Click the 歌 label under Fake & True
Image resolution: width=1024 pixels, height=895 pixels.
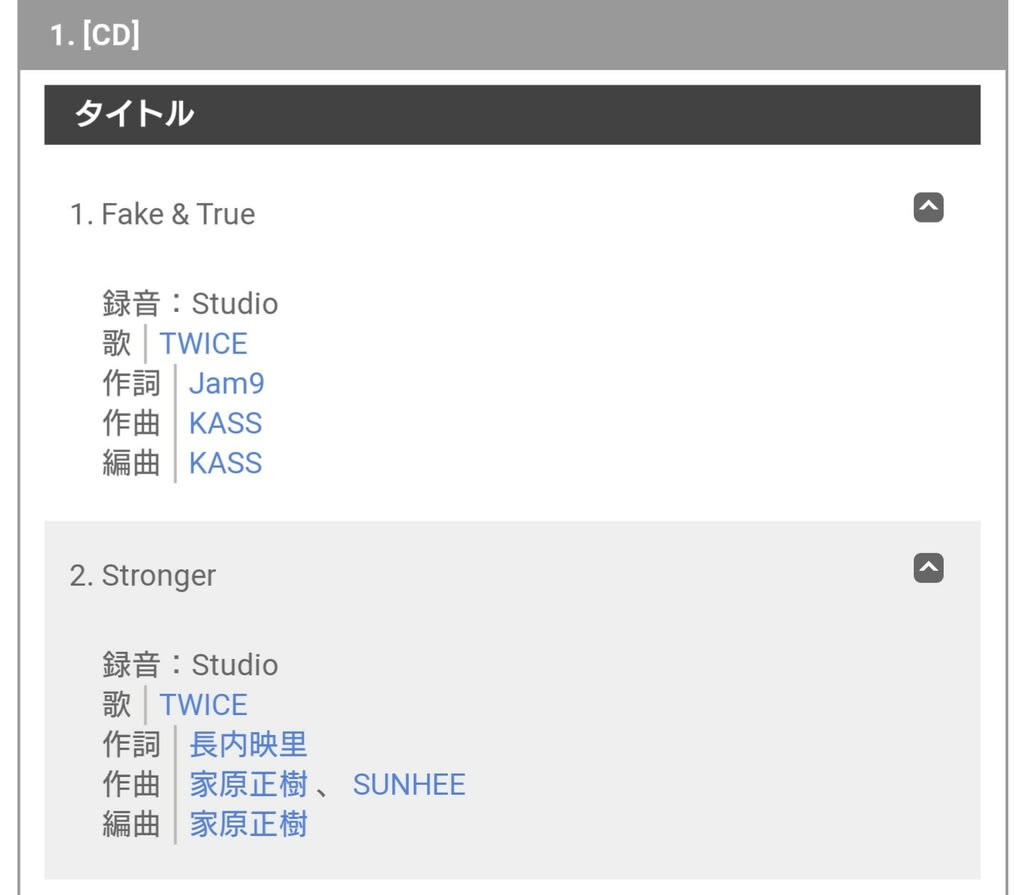pos(117,344)
